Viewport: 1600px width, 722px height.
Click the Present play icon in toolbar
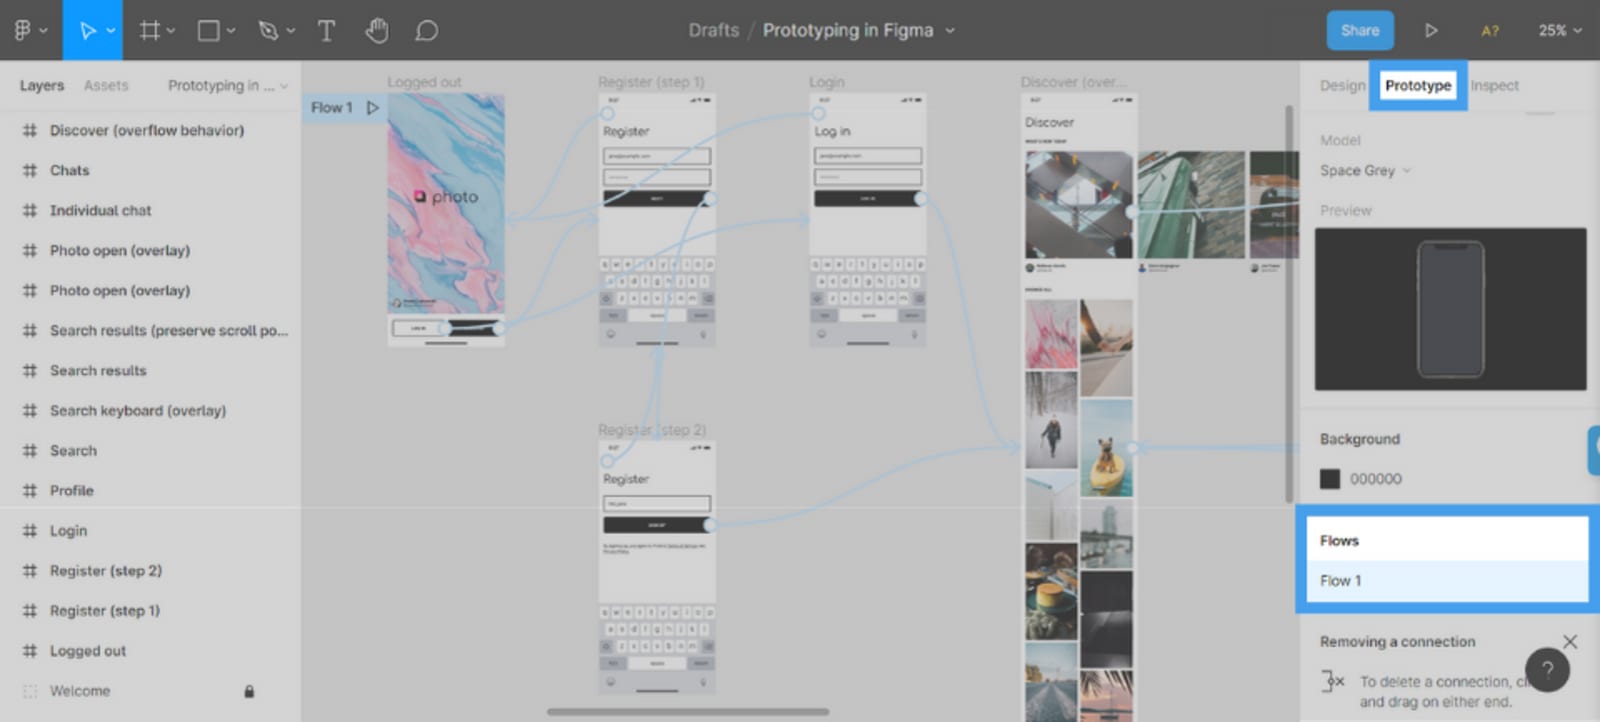[x=1431, y=30]
